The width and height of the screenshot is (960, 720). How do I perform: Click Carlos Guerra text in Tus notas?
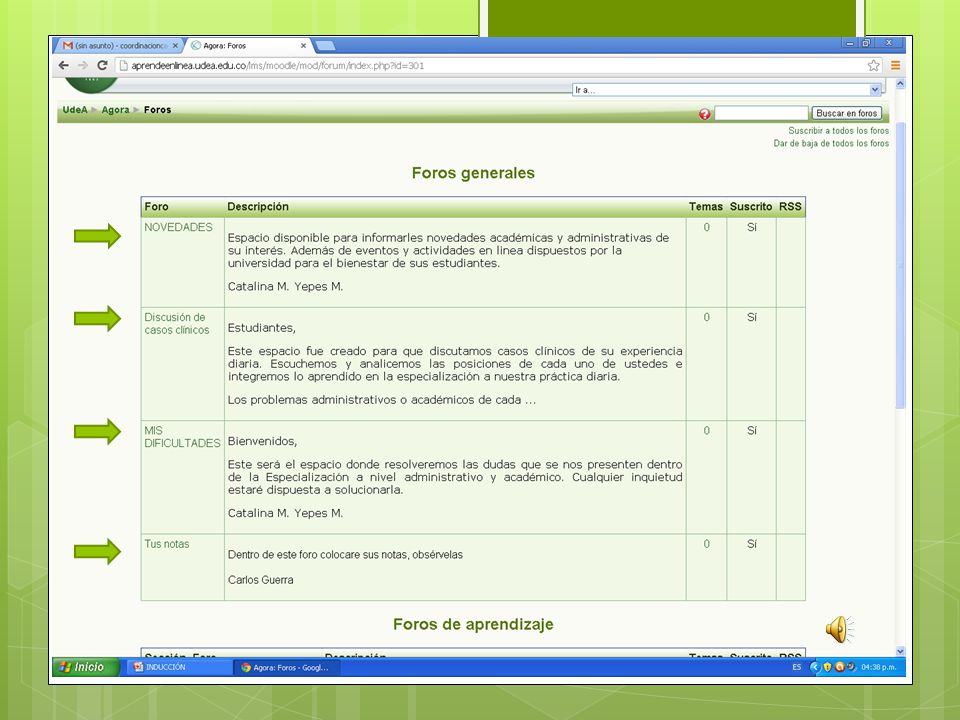coord(260,580)
